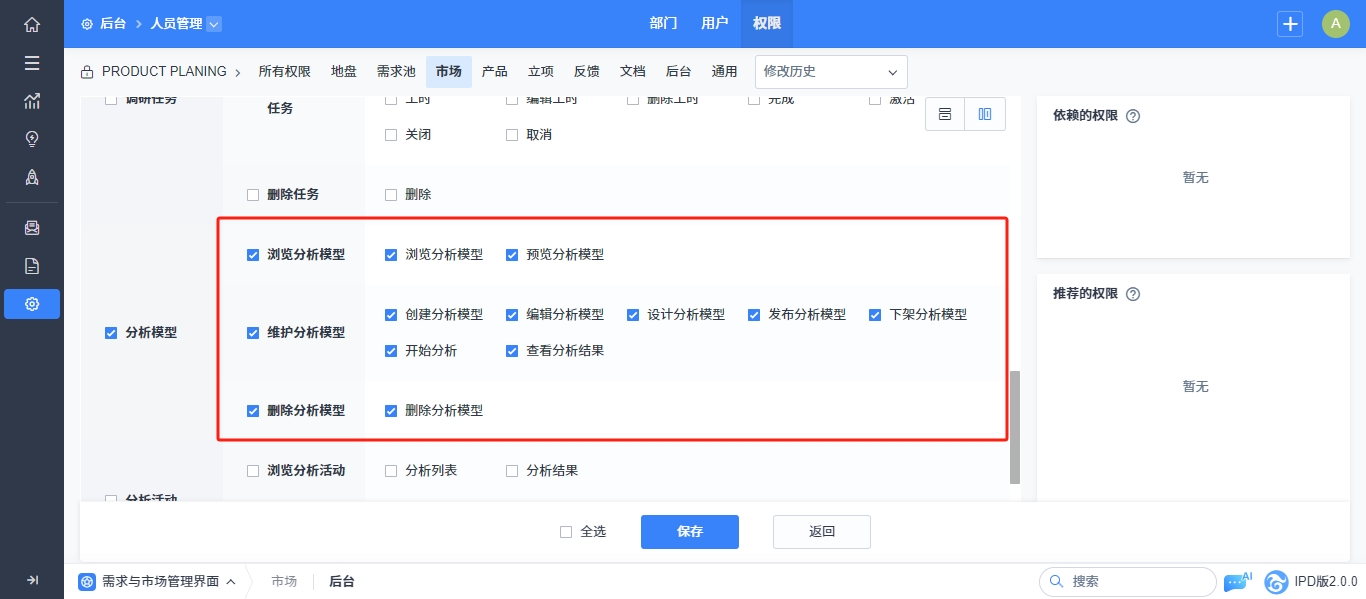
Task: Uncheck the 发布分析模型 permission
Action: (x=754, y=315)
